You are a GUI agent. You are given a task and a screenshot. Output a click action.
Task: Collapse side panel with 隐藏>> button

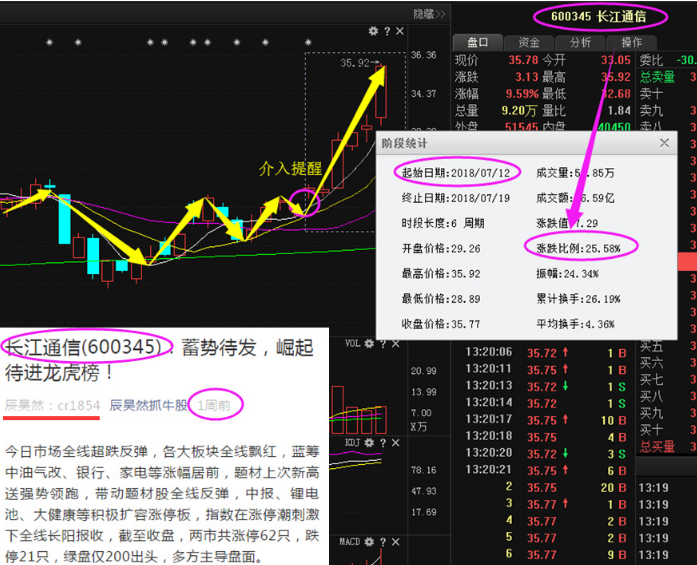[x=429, y=14]
